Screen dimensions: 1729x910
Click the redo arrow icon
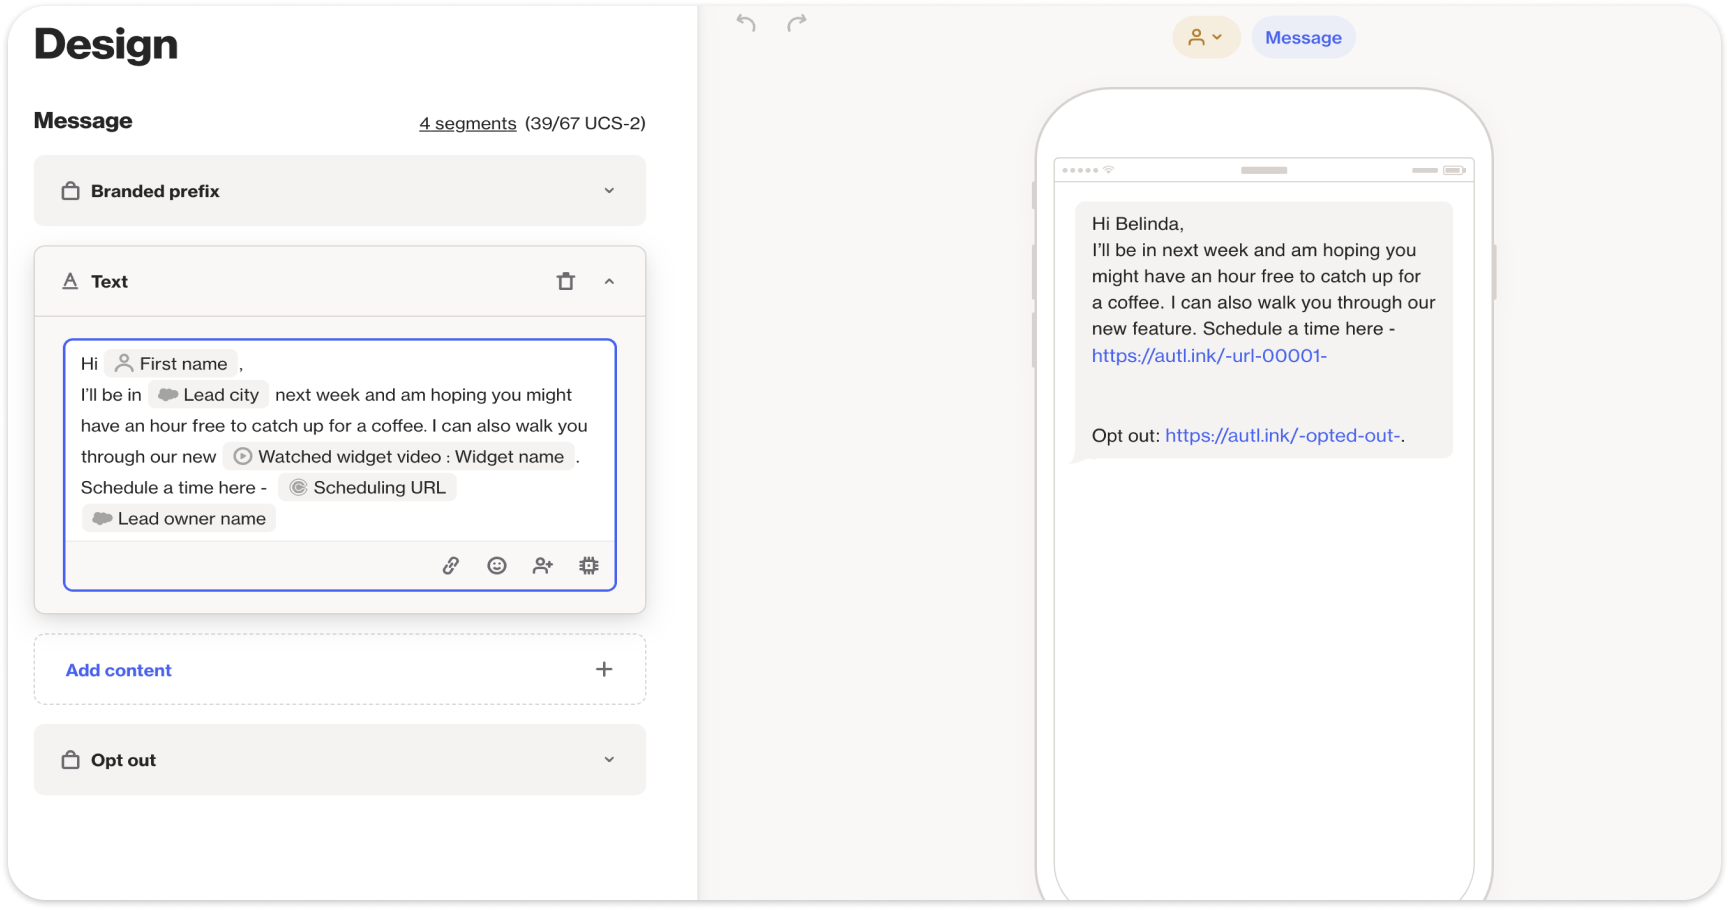click(796, 23)
